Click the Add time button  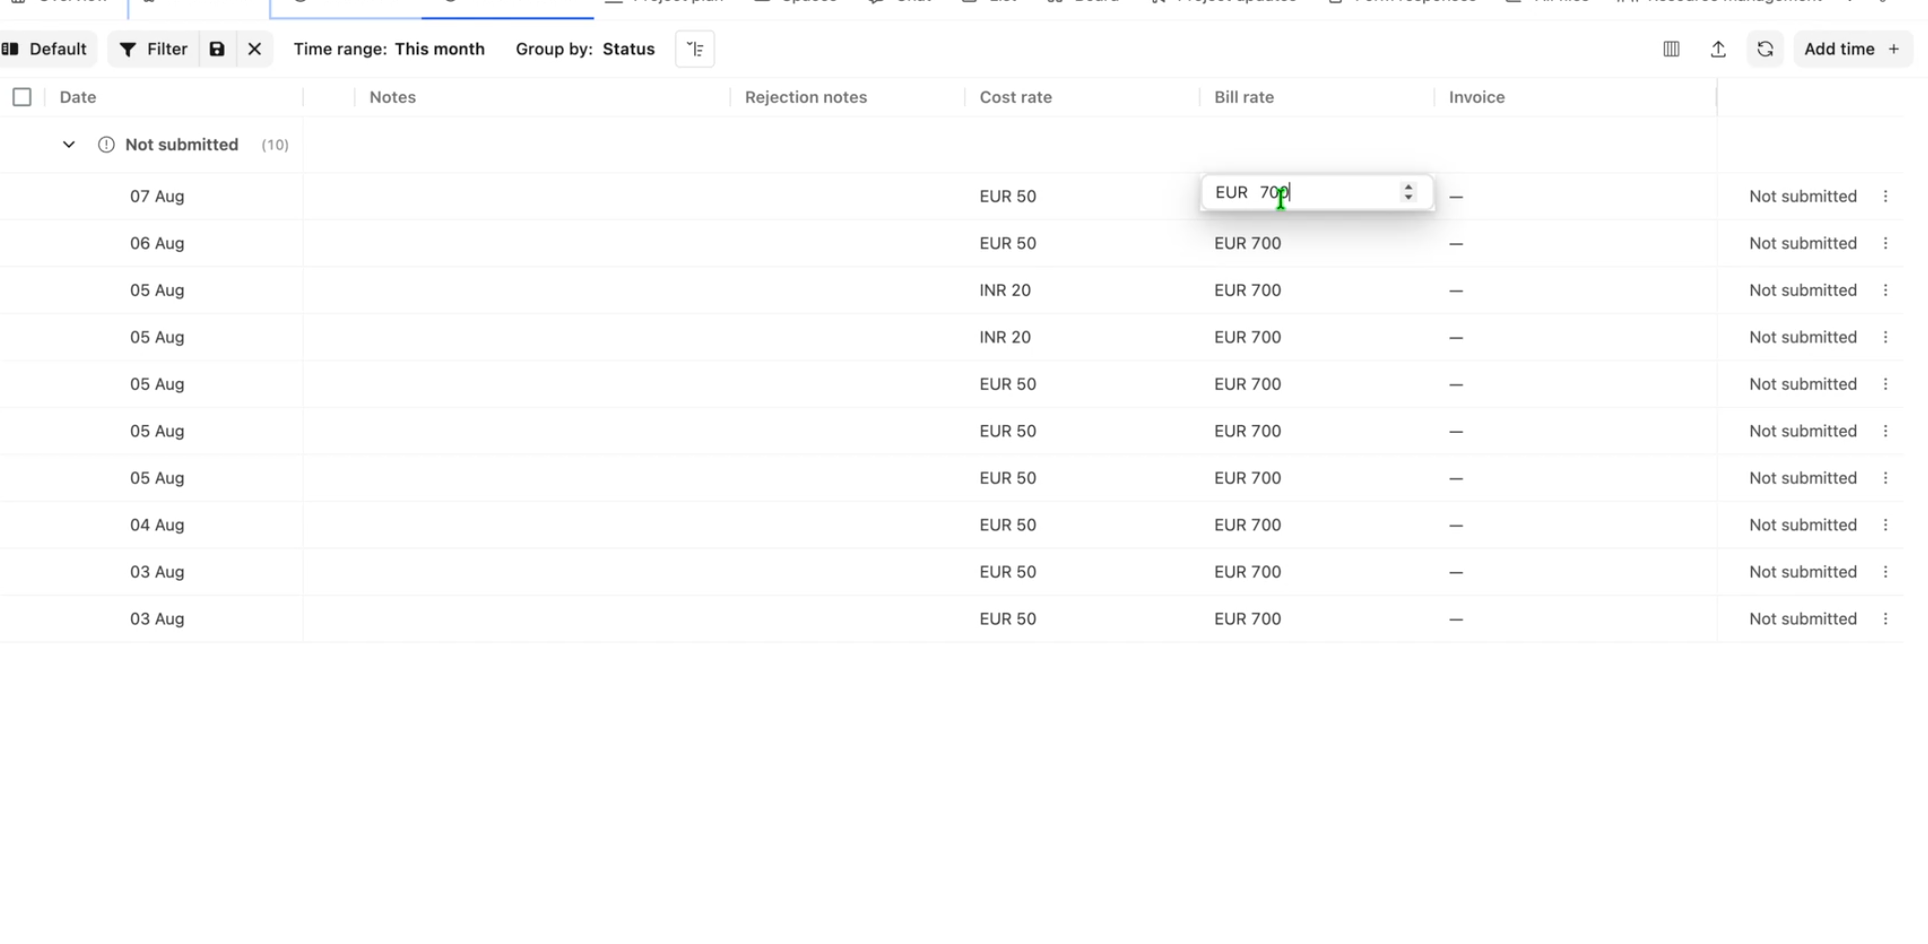[1852, 49]
